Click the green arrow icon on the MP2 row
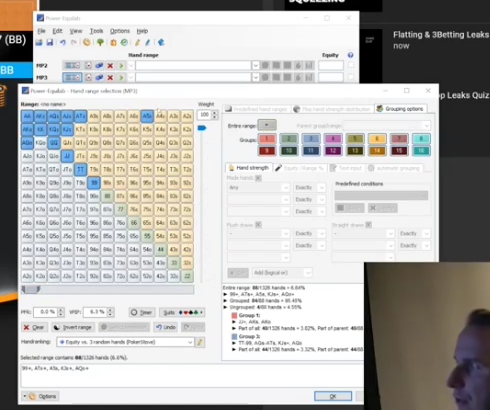Screen dimensions: 490x410 [121, 66]
